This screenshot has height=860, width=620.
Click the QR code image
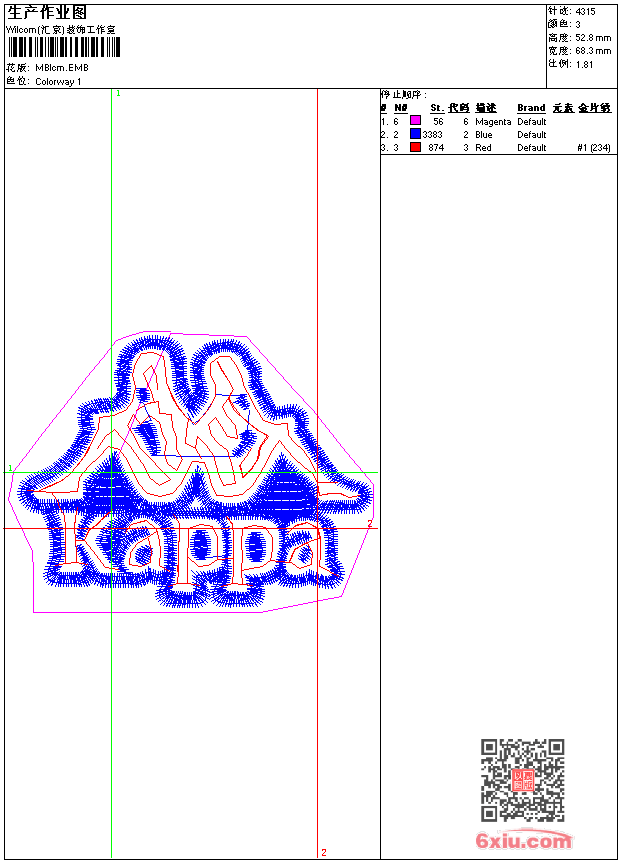(523, 780)
